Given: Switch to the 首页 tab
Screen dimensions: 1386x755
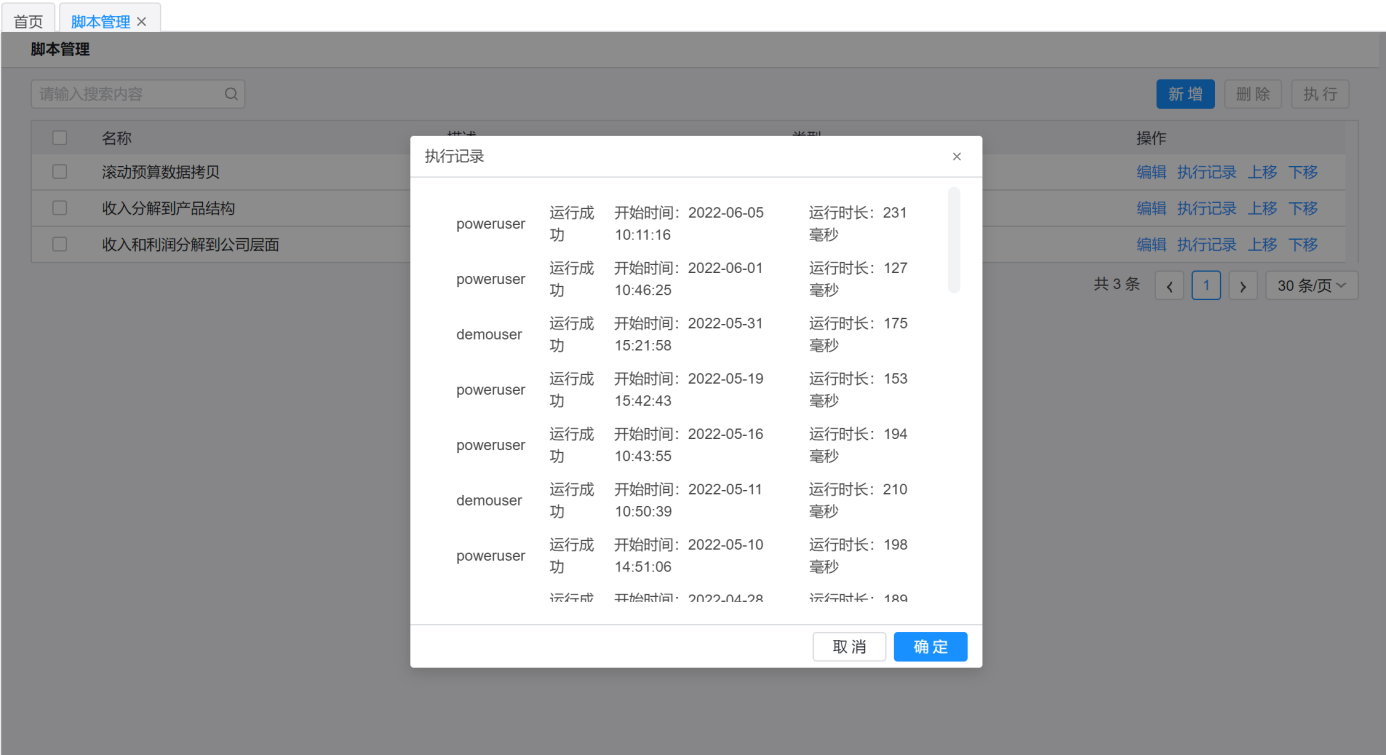Looking at the screenshot, I should pyautogui.click(x=28, y=22).
